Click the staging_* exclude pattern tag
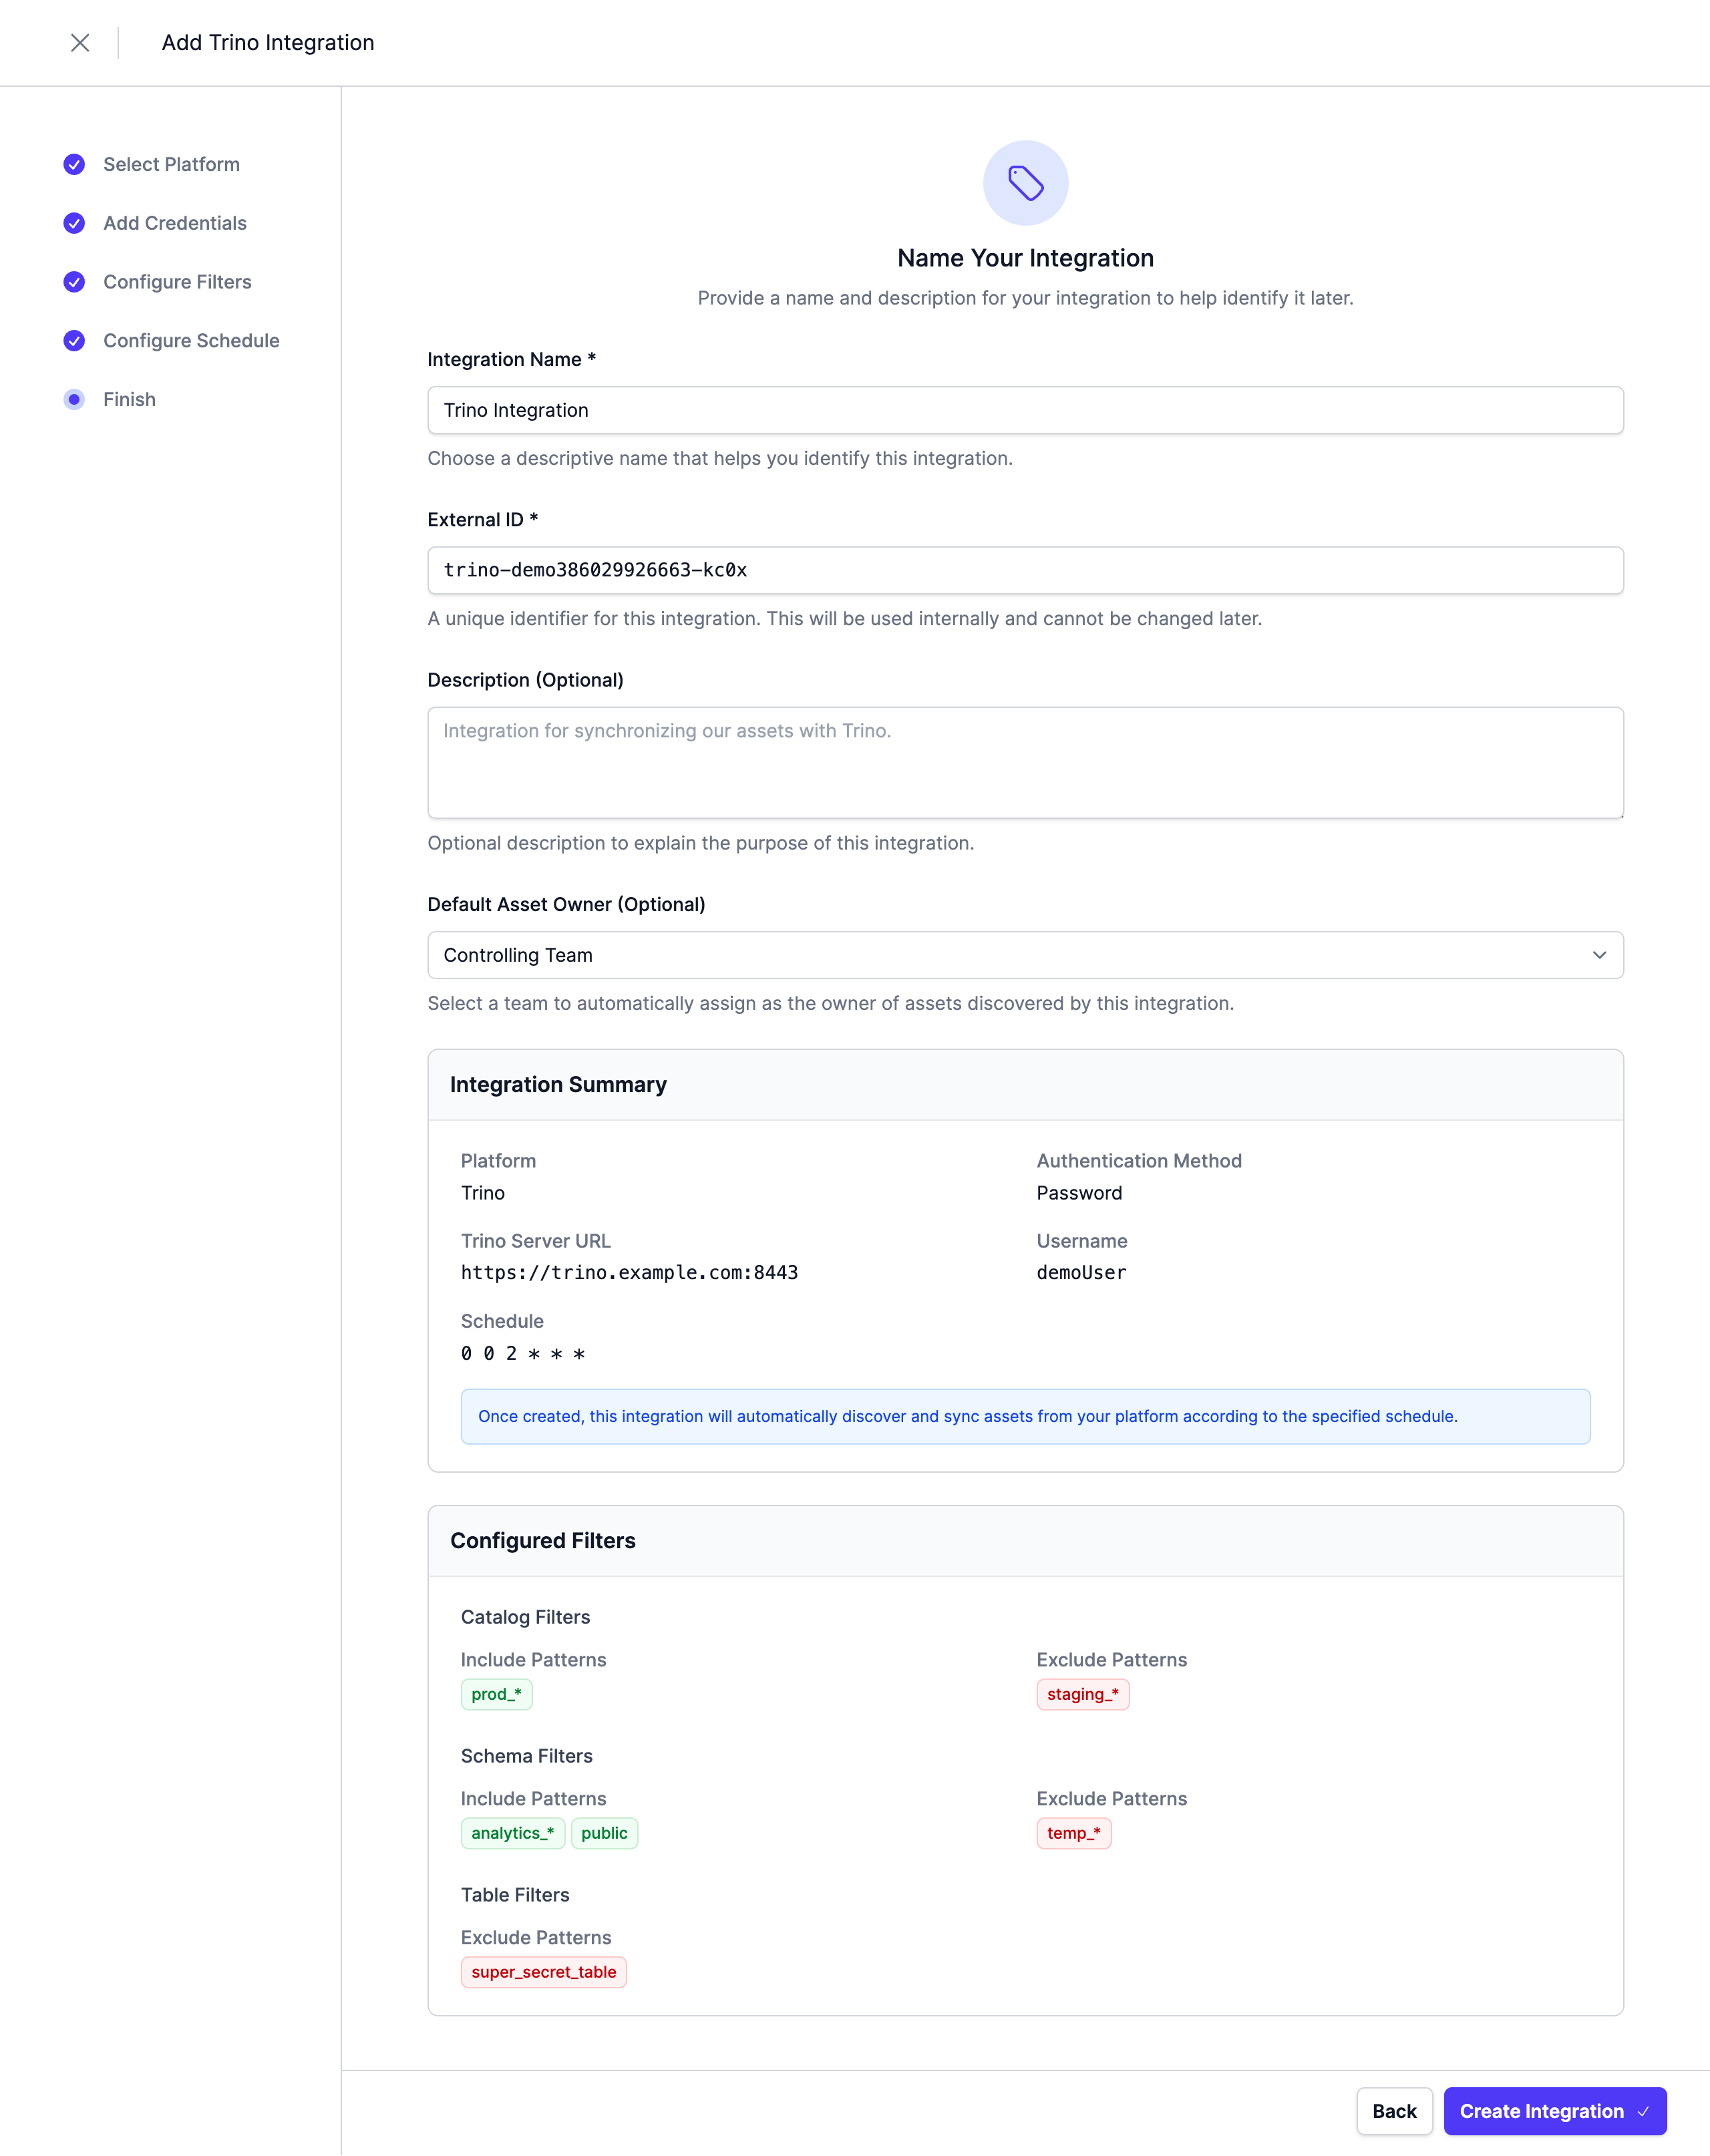 click(1082, 1694)
